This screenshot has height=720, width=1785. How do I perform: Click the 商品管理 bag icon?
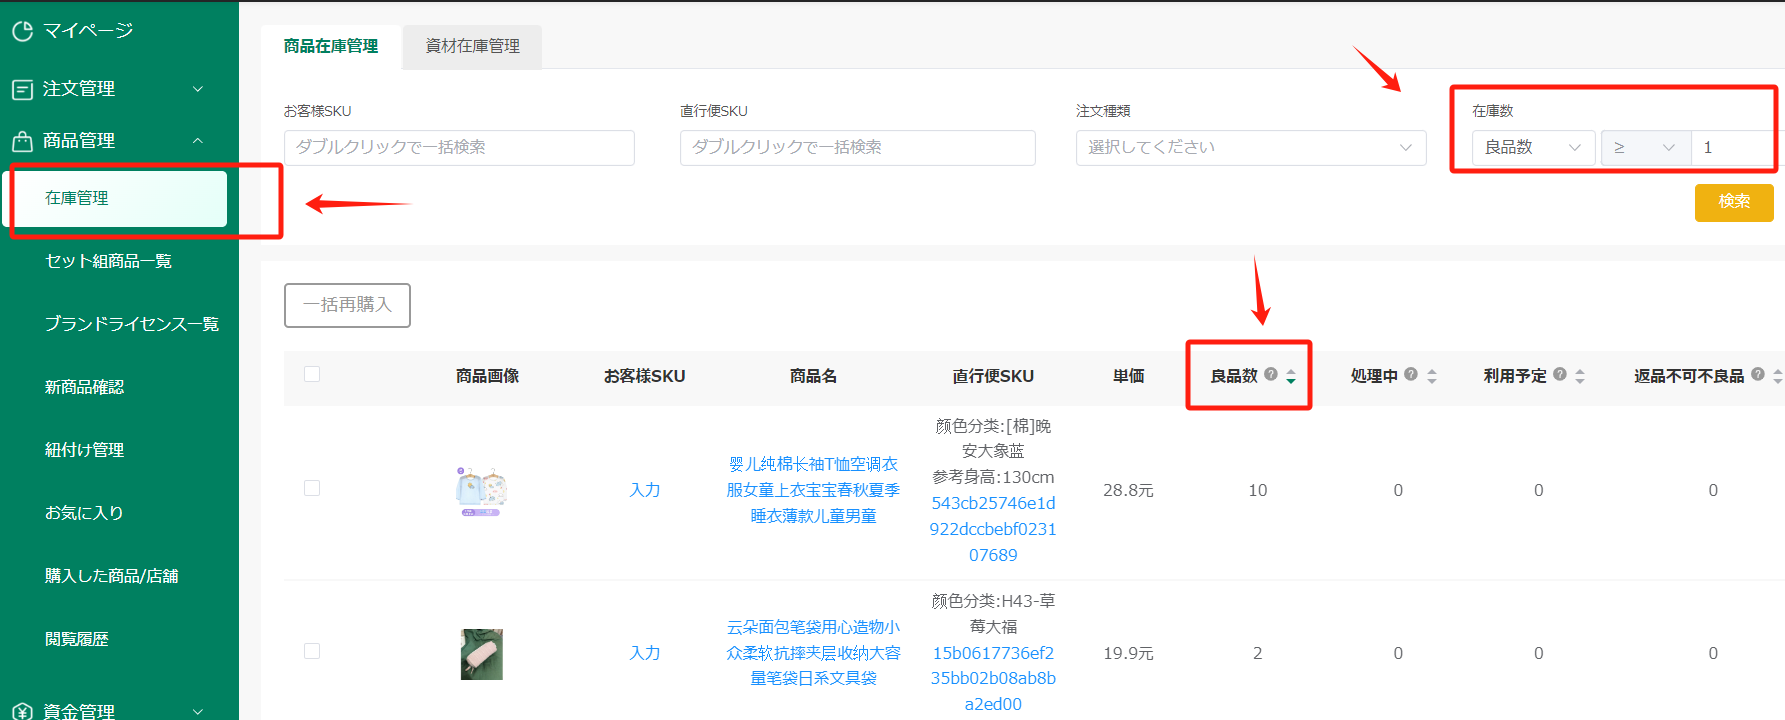click(22, 141)
